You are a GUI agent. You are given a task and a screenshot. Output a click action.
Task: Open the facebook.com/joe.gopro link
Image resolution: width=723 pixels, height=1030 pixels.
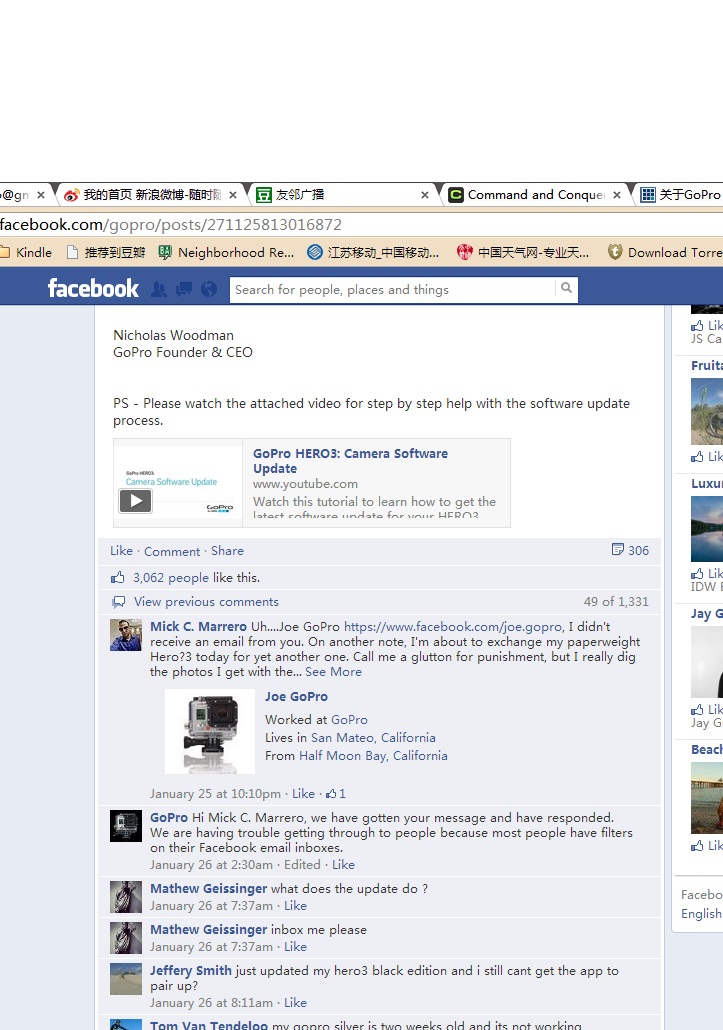click(x=454, y=627)
